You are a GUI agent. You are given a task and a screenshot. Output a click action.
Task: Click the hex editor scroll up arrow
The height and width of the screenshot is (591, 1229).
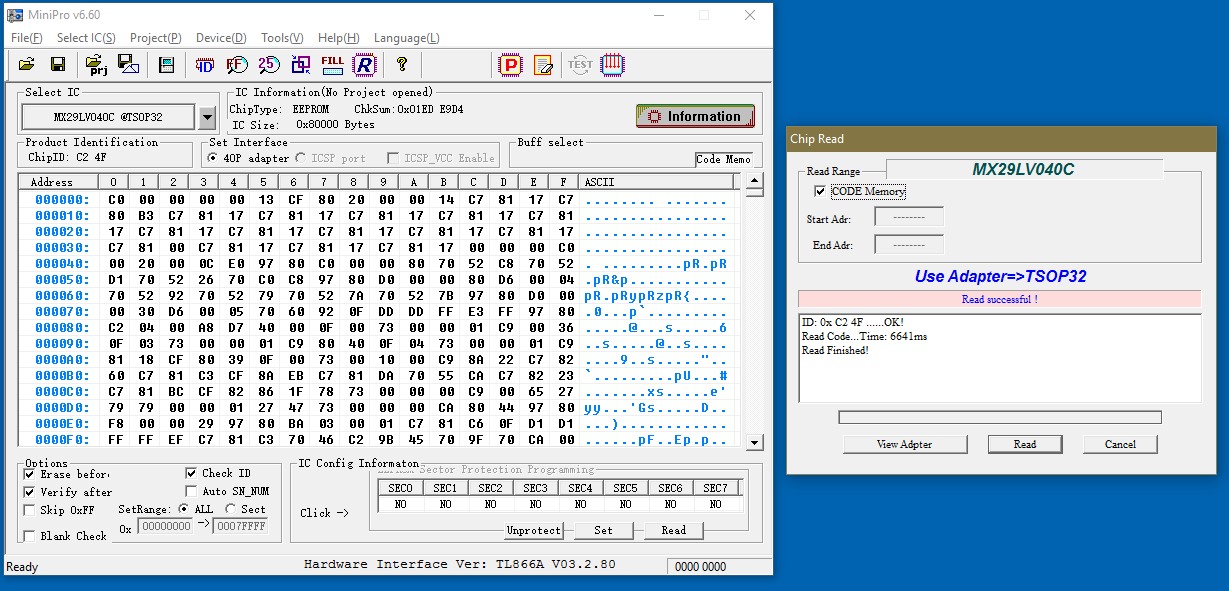[x=755, y=182]
